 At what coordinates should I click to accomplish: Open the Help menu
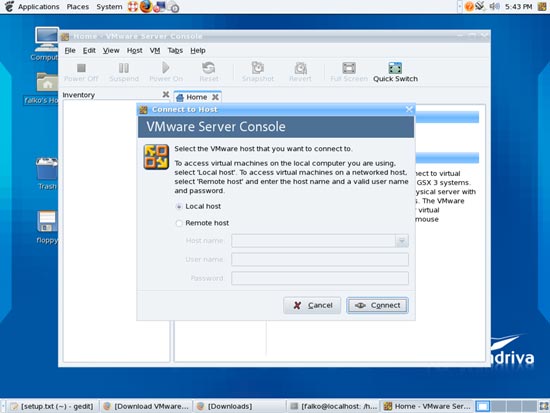pyautogui.click(x=198, y=51)
